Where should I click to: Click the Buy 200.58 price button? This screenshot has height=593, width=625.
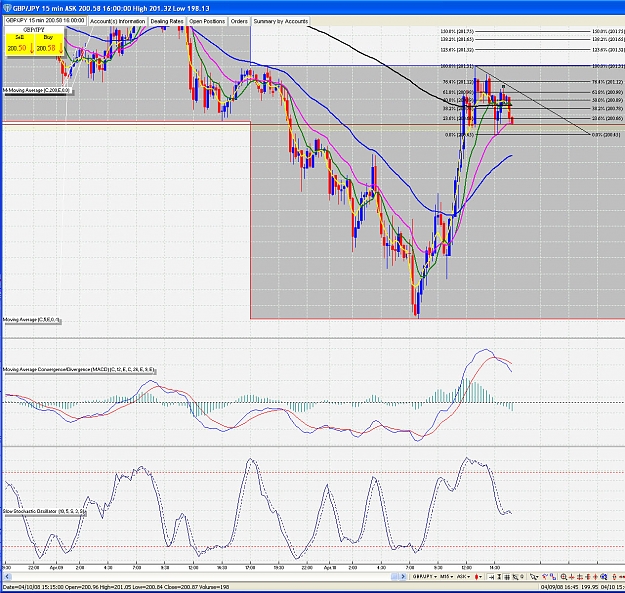point(49,45)
